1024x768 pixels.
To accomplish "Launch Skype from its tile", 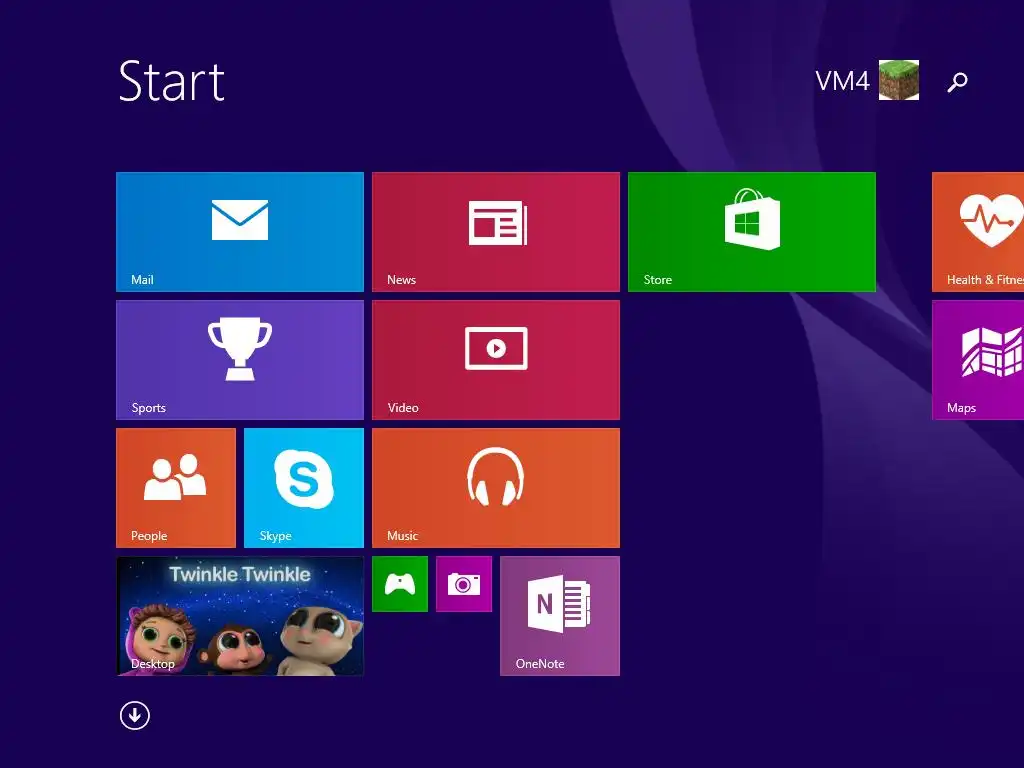I will point(304,488).
